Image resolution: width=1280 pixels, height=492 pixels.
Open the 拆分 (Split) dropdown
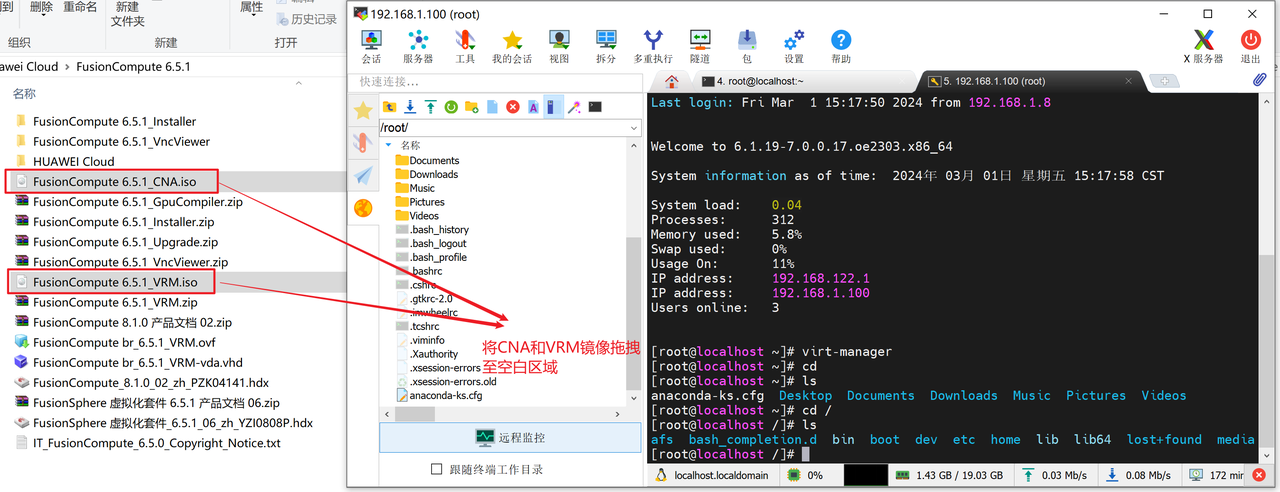tap(606, 46)
